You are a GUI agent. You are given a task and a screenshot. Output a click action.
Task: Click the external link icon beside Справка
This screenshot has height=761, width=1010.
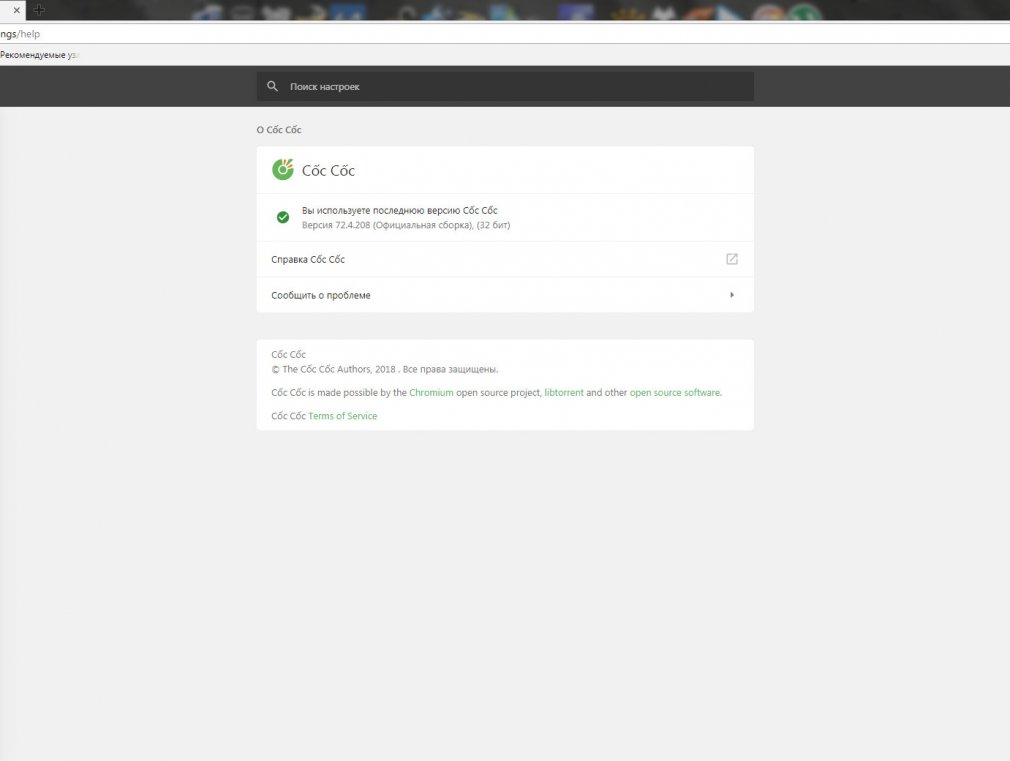(x=732, y=259)
